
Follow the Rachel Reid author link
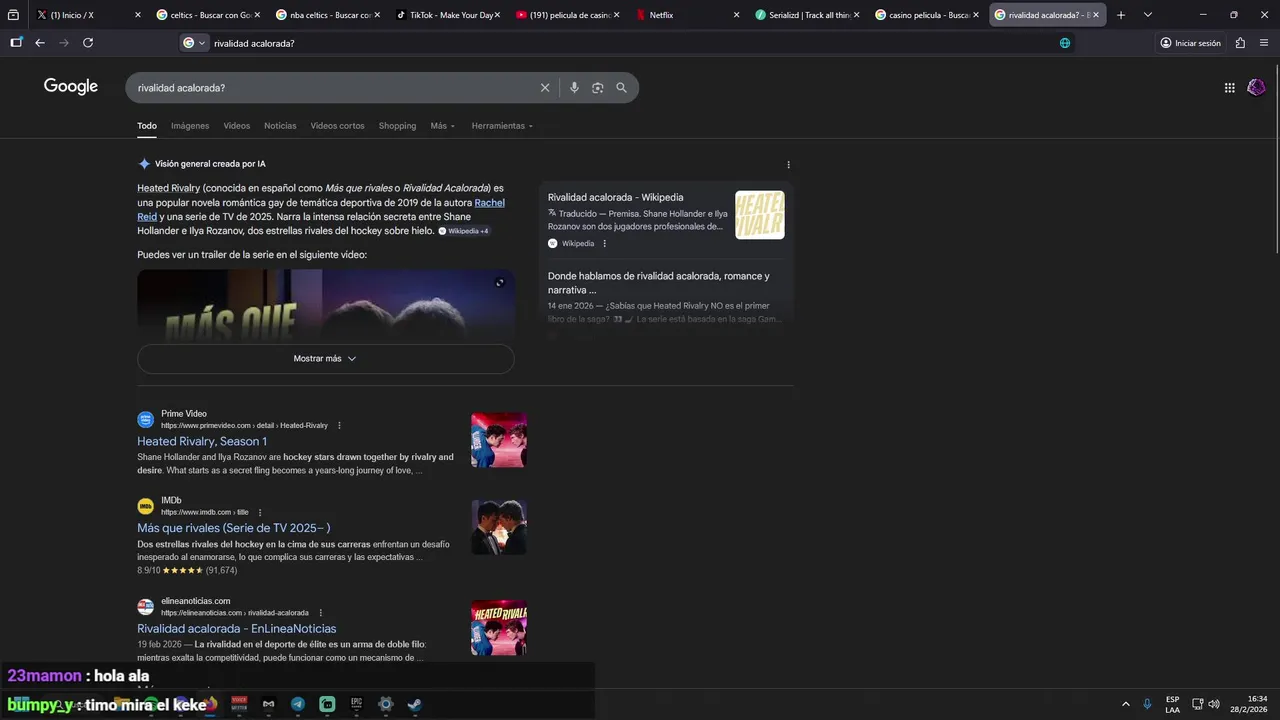point(489,203)
